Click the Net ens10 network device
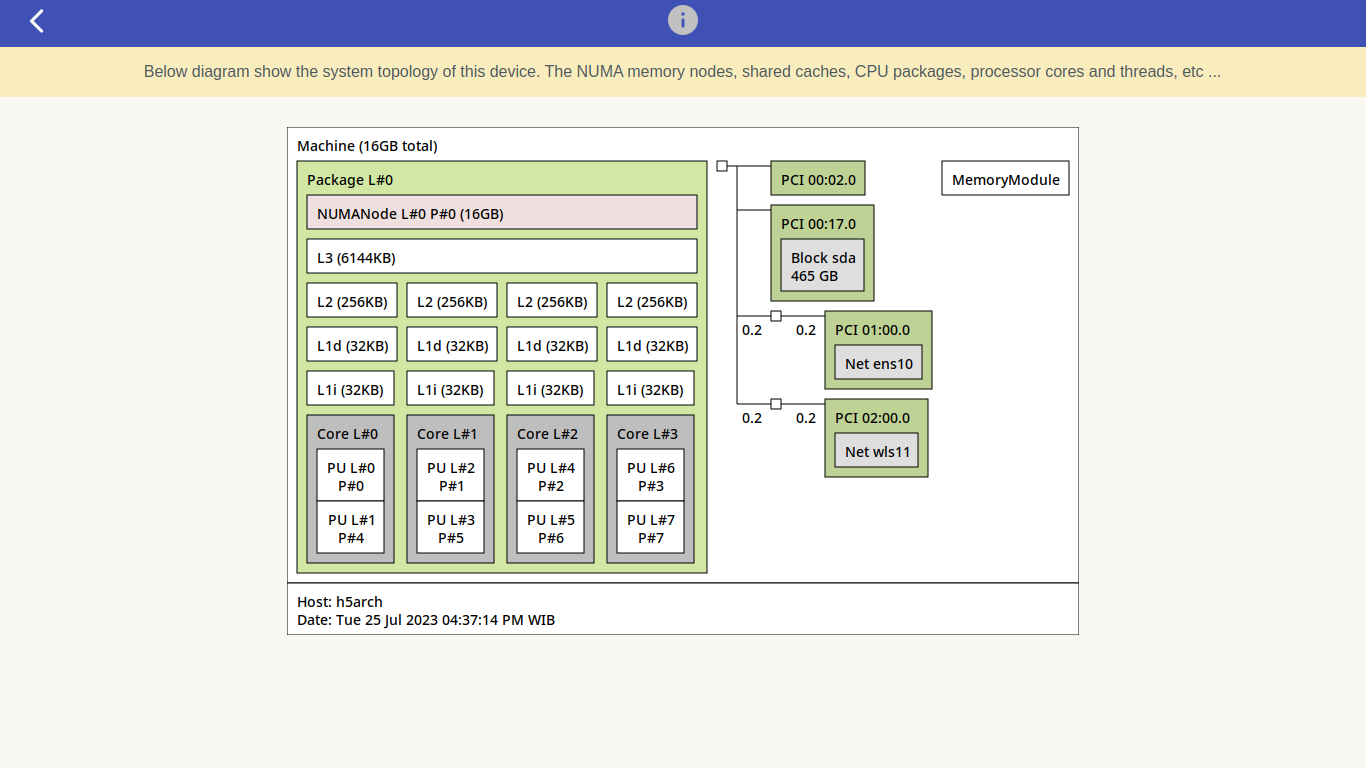Viewport: 1366px width, 768px height. click(x=878, y=363)
